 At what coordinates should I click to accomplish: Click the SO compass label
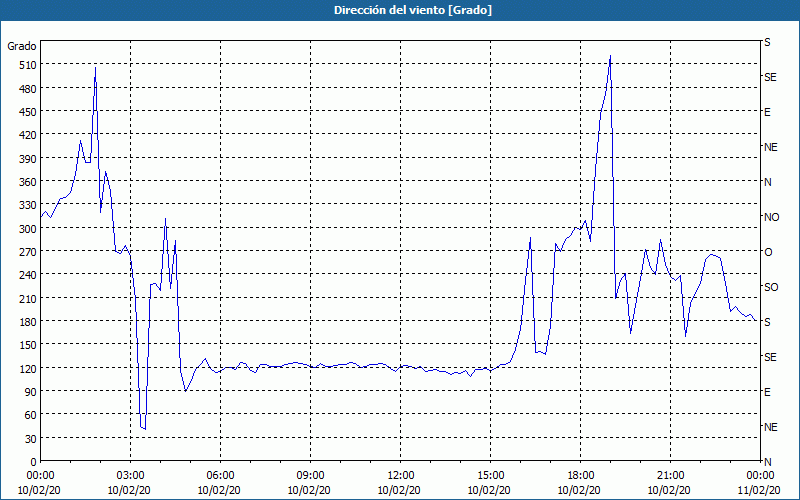(x=771, y=287)
